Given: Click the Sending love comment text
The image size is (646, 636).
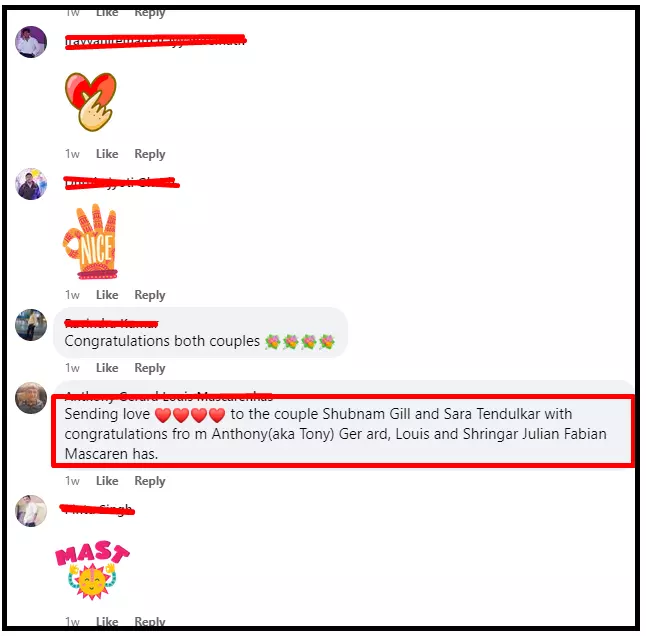Looking at the screenshot, I should (335, 434).
